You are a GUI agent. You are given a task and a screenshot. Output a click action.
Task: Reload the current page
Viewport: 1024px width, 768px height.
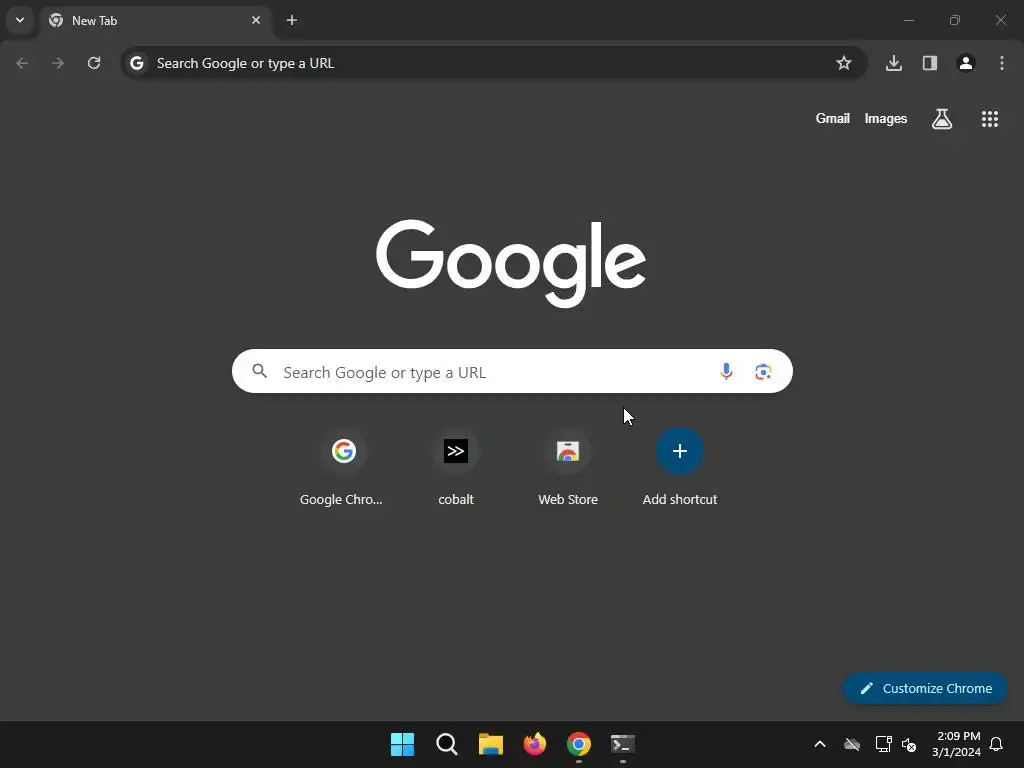pyautogui.click(x=94, y=63)
